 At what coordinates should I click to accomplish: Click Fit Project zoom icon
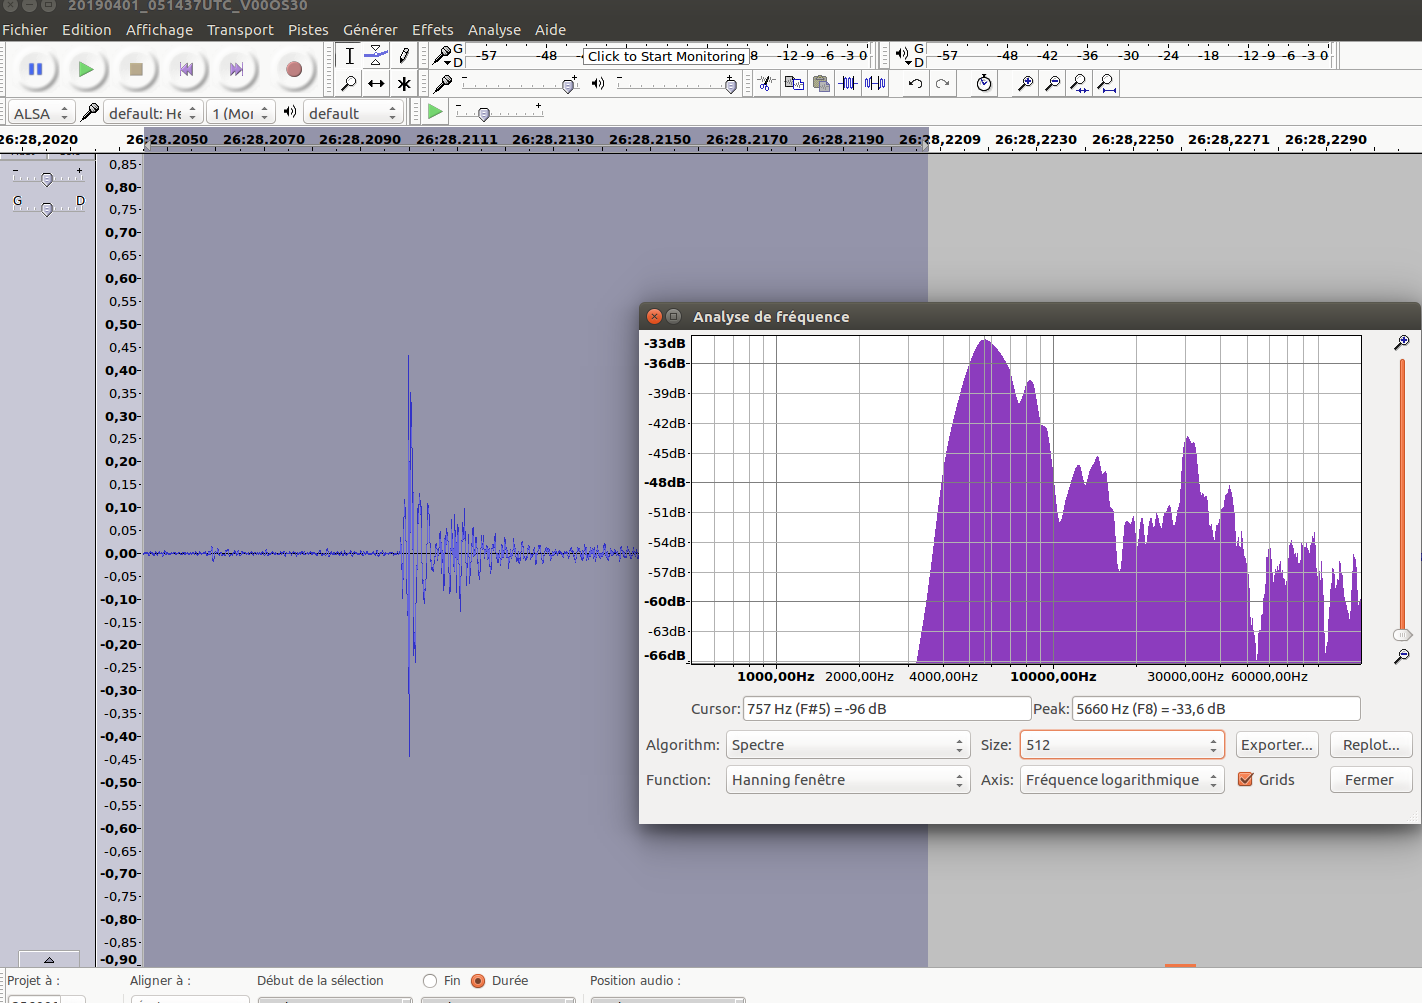click(x=1106, y=84)
